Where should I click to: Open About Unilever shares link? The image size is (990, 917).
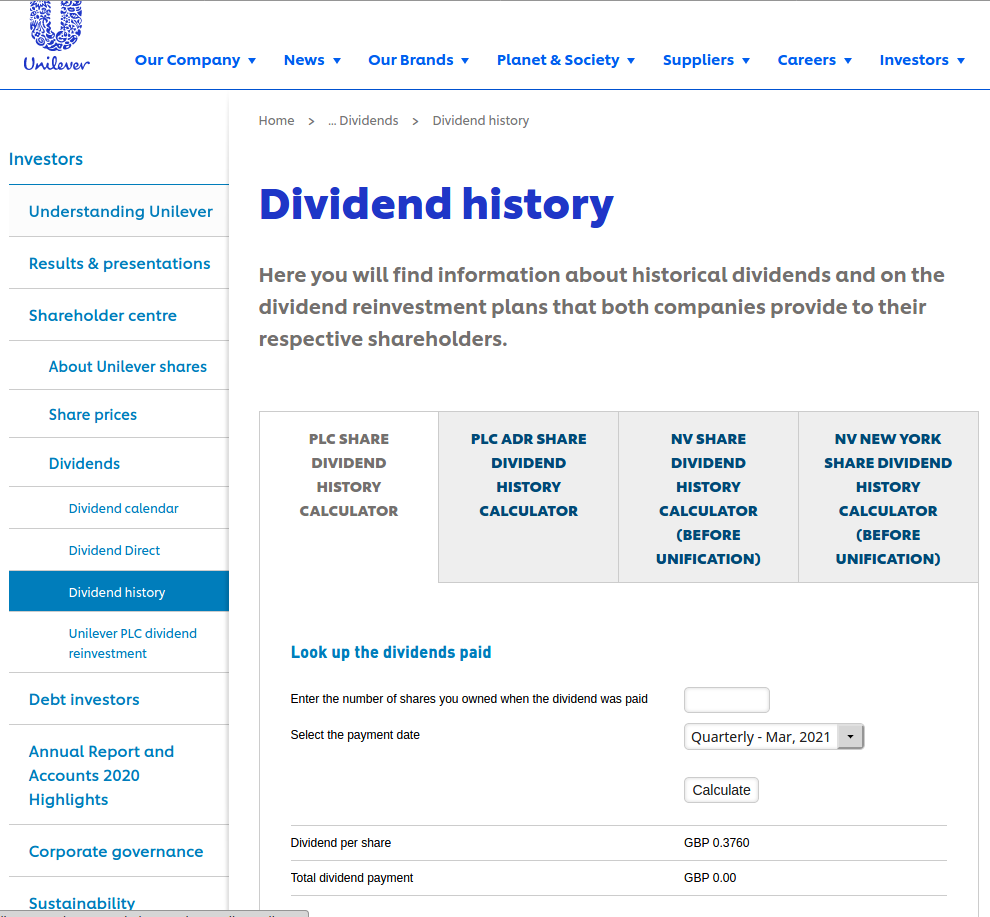point(128,366)
